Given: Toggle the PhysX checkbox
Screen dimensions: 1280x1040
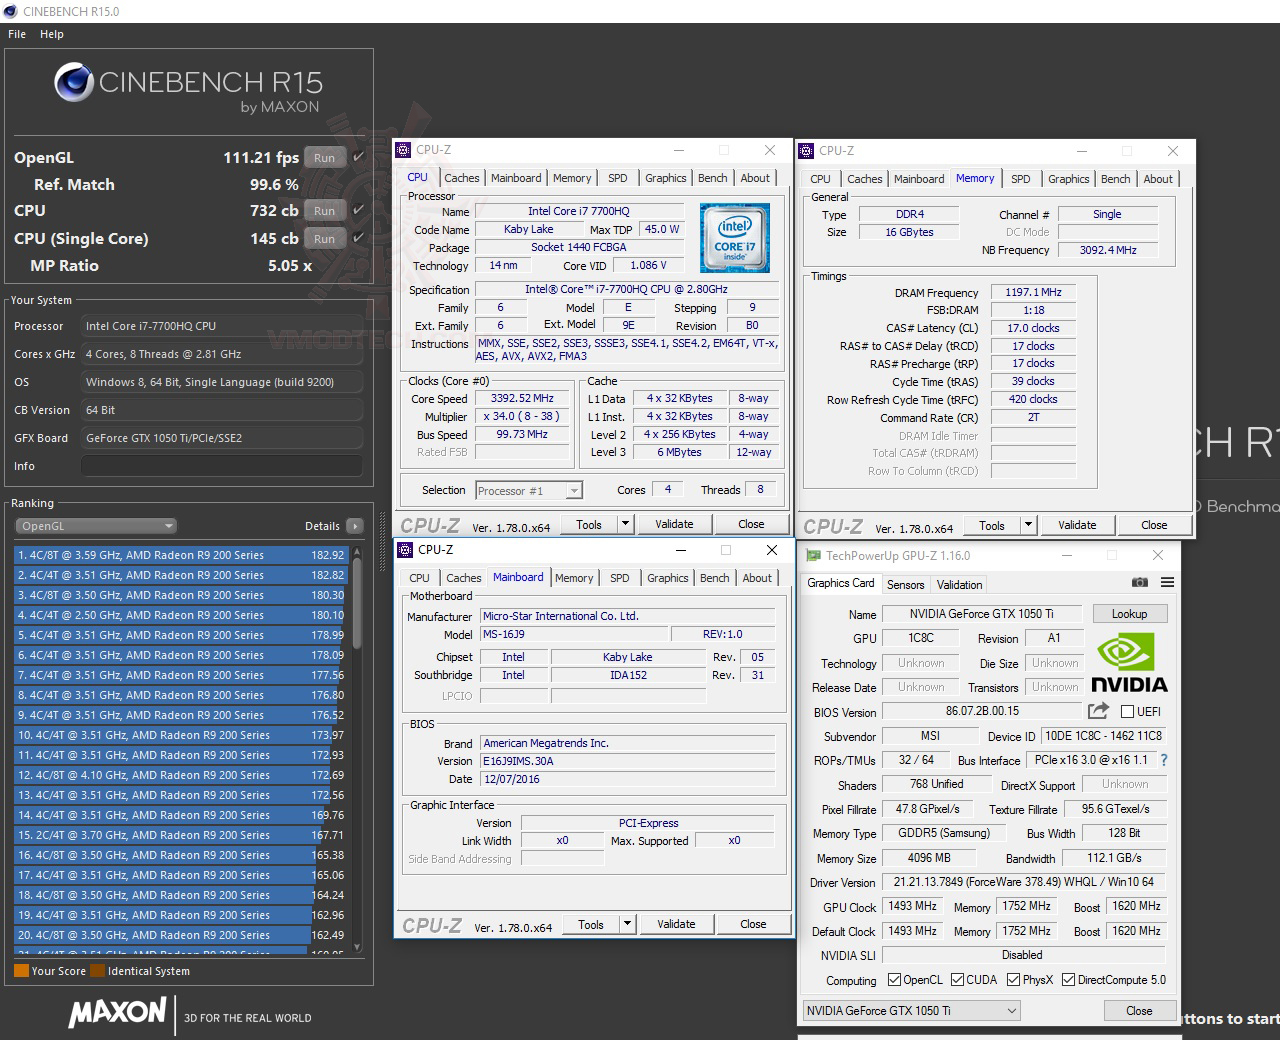Looking at the screenshot, I should point(1013,980).
